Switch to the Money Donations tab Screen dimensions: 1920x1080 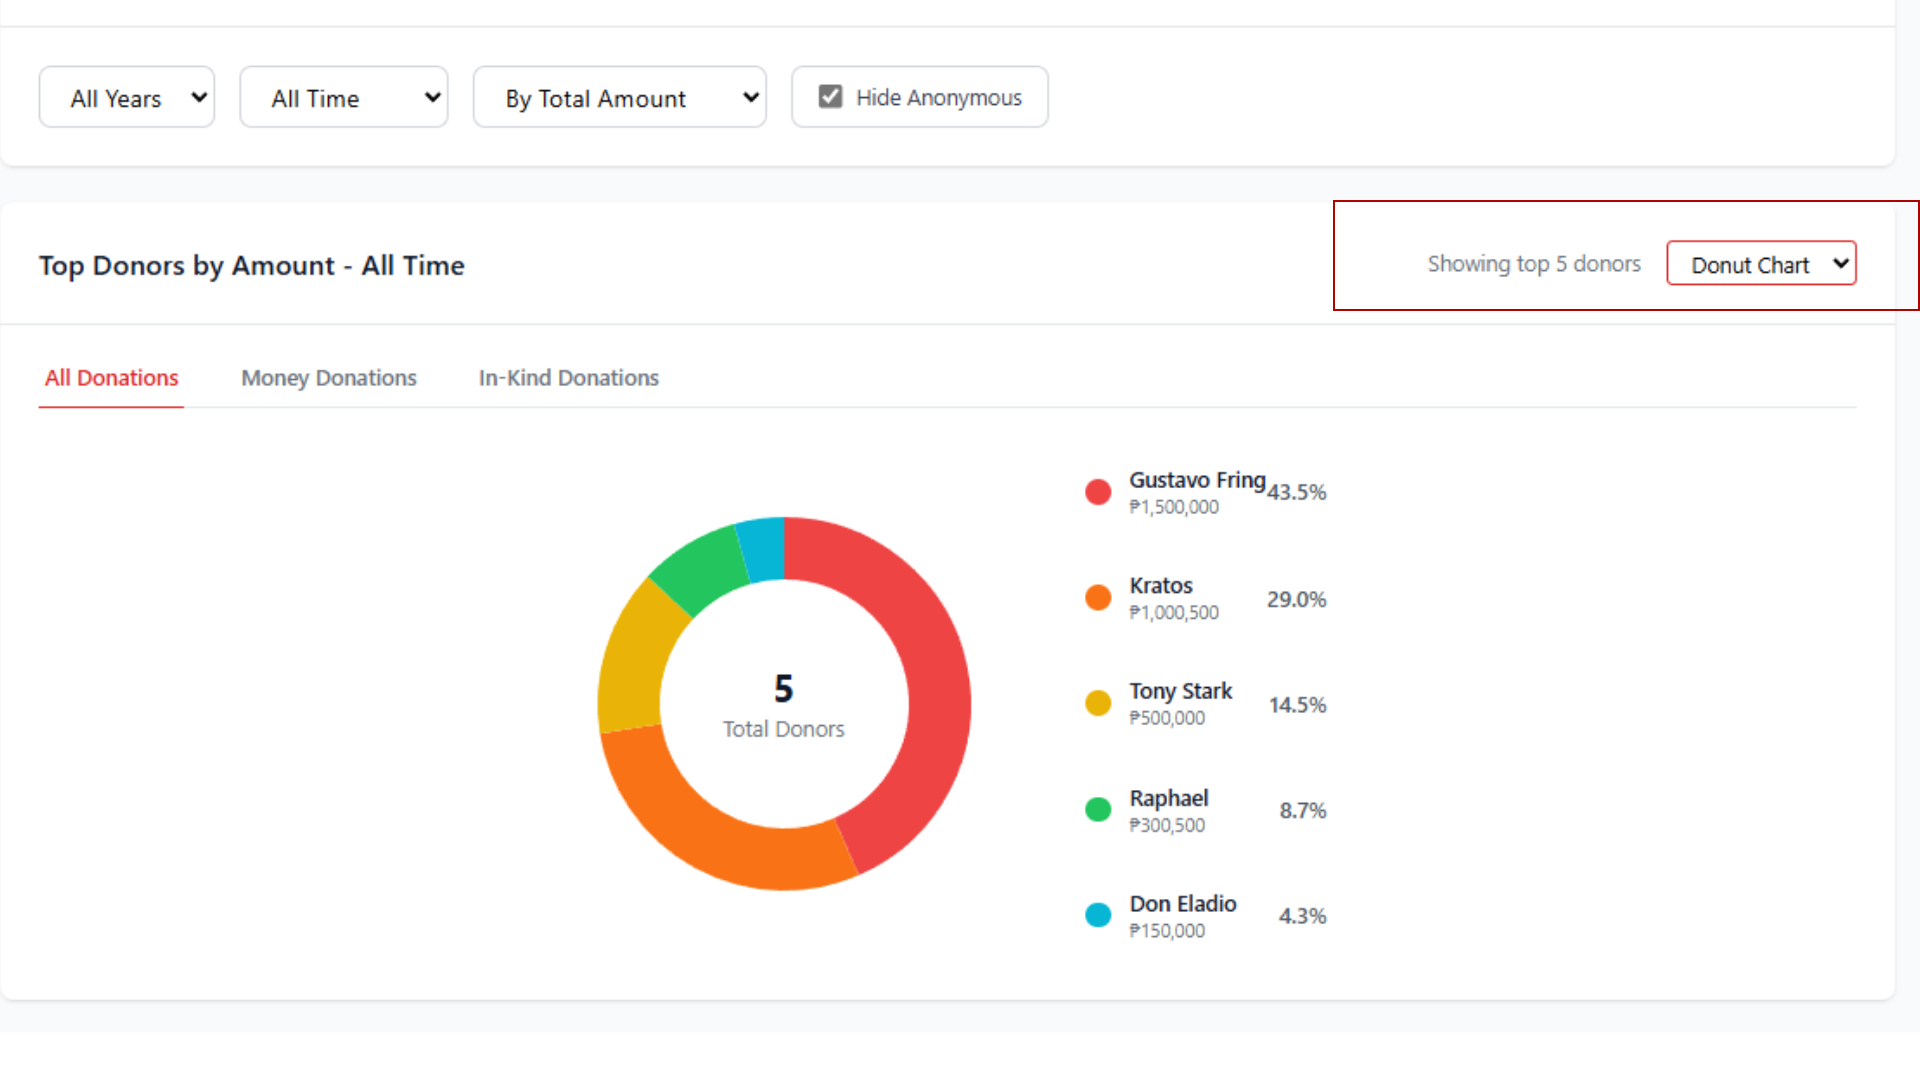click(x=328, y=378)
